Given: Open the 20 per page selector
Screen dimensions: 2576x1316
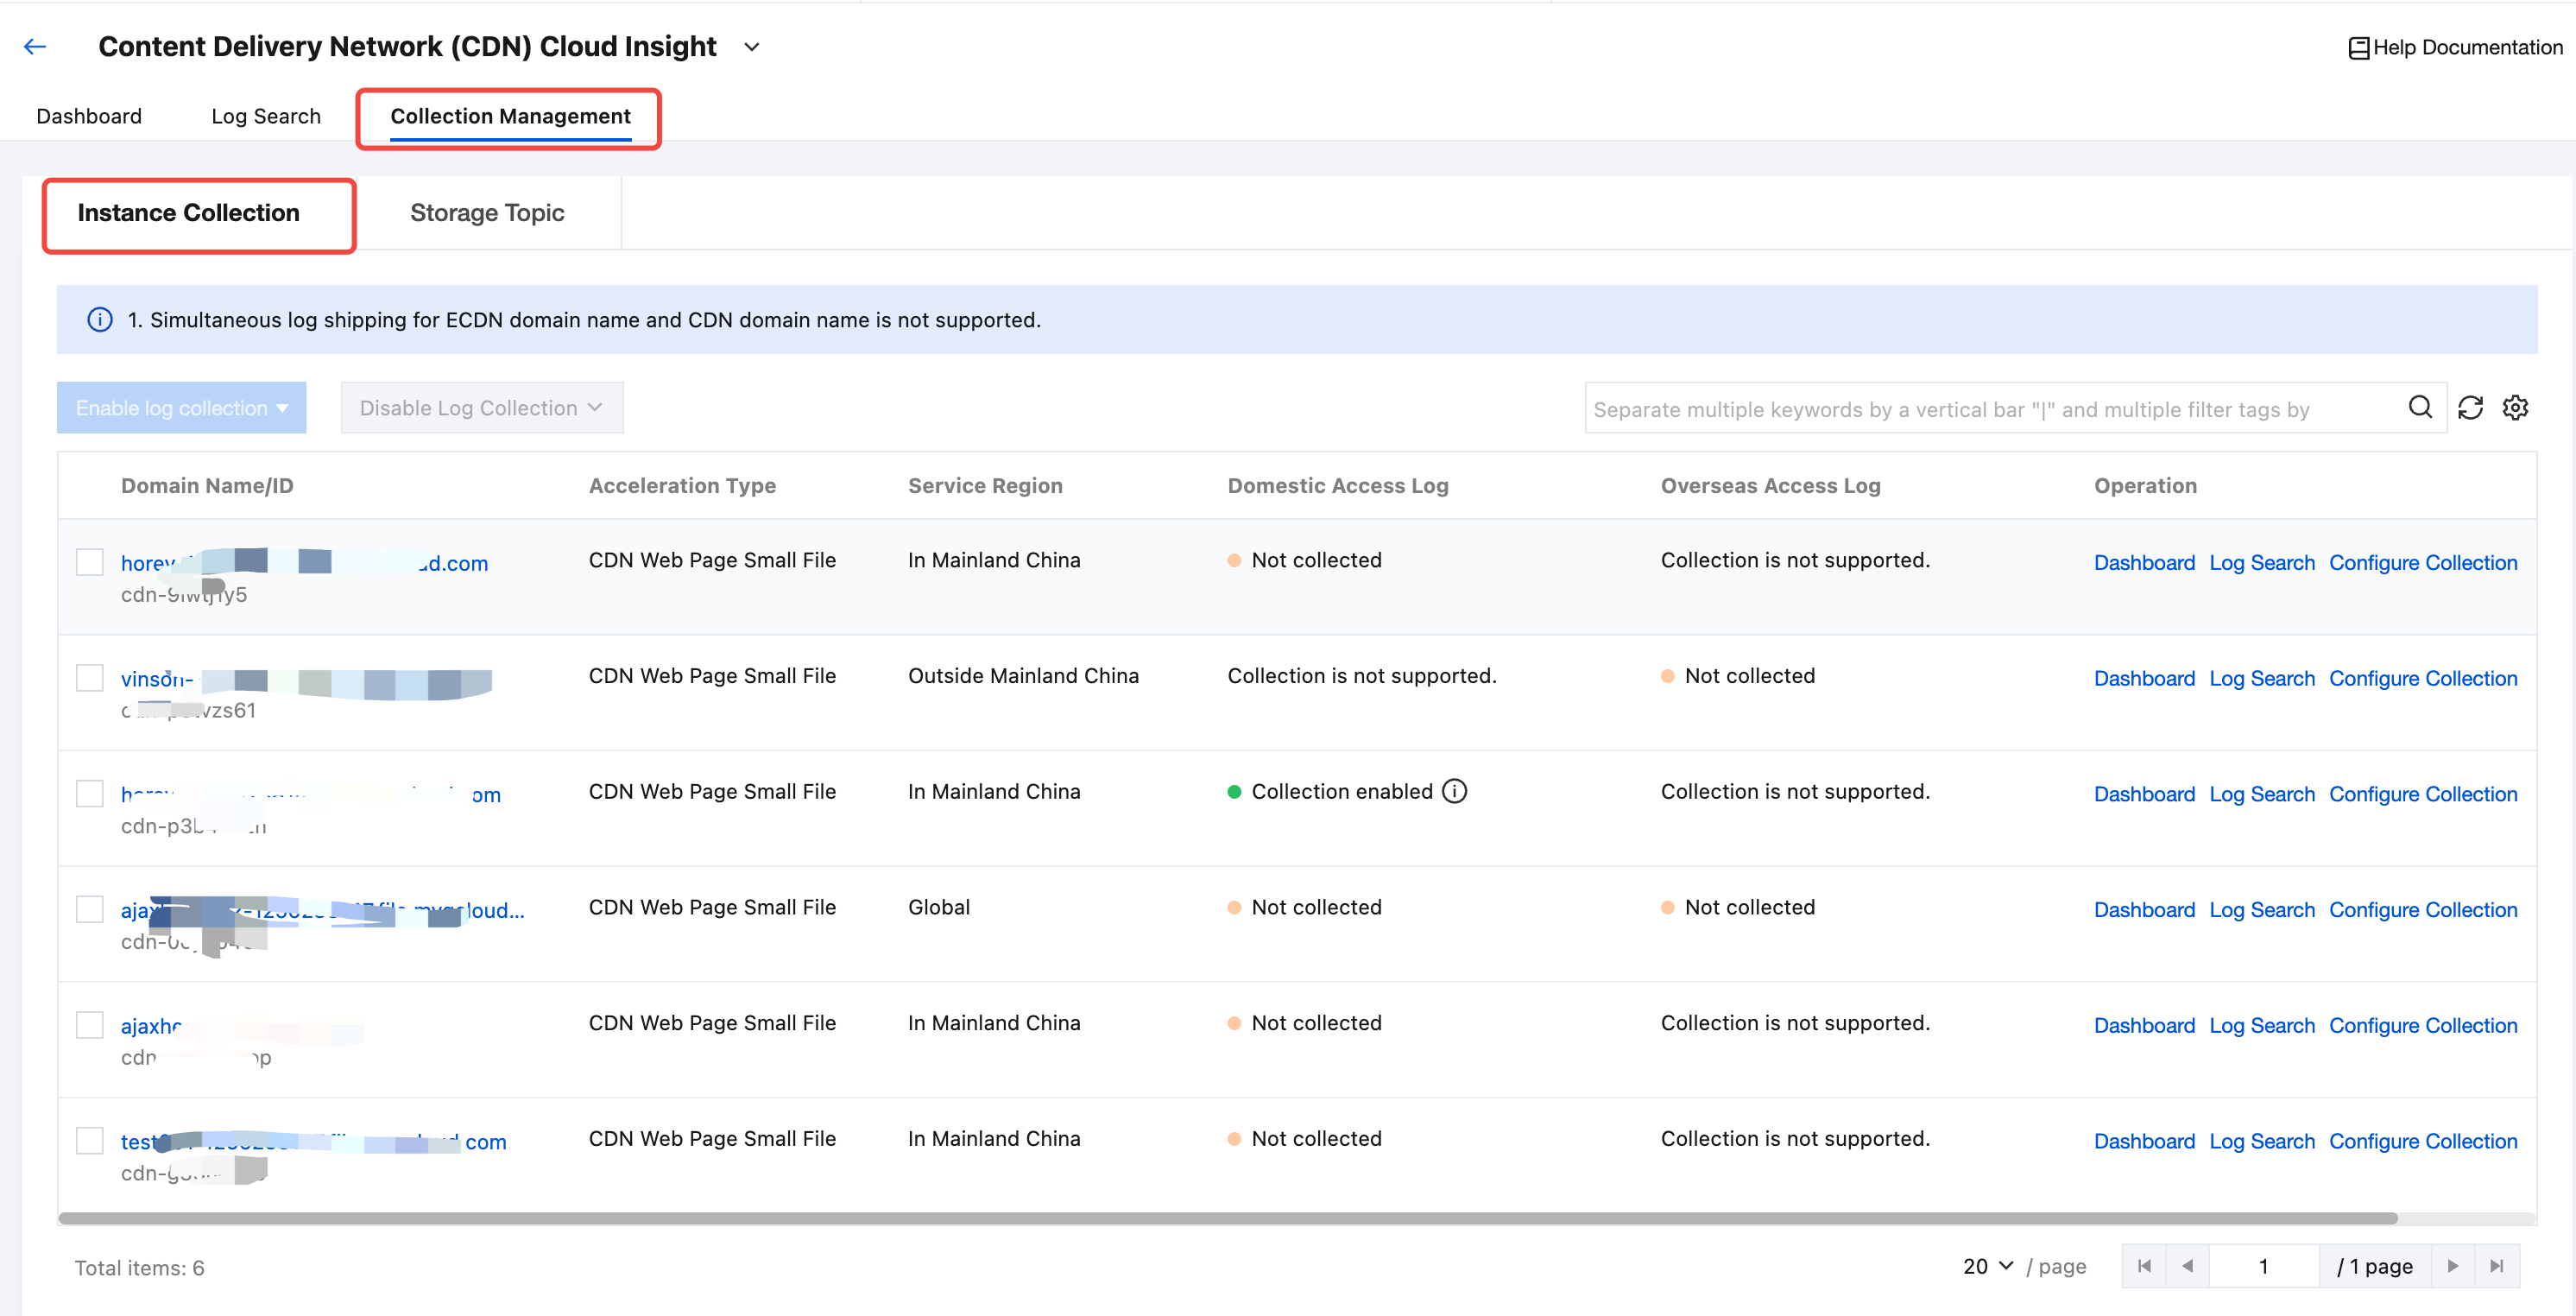Looking at the screenshot, I should 1986,1265.
